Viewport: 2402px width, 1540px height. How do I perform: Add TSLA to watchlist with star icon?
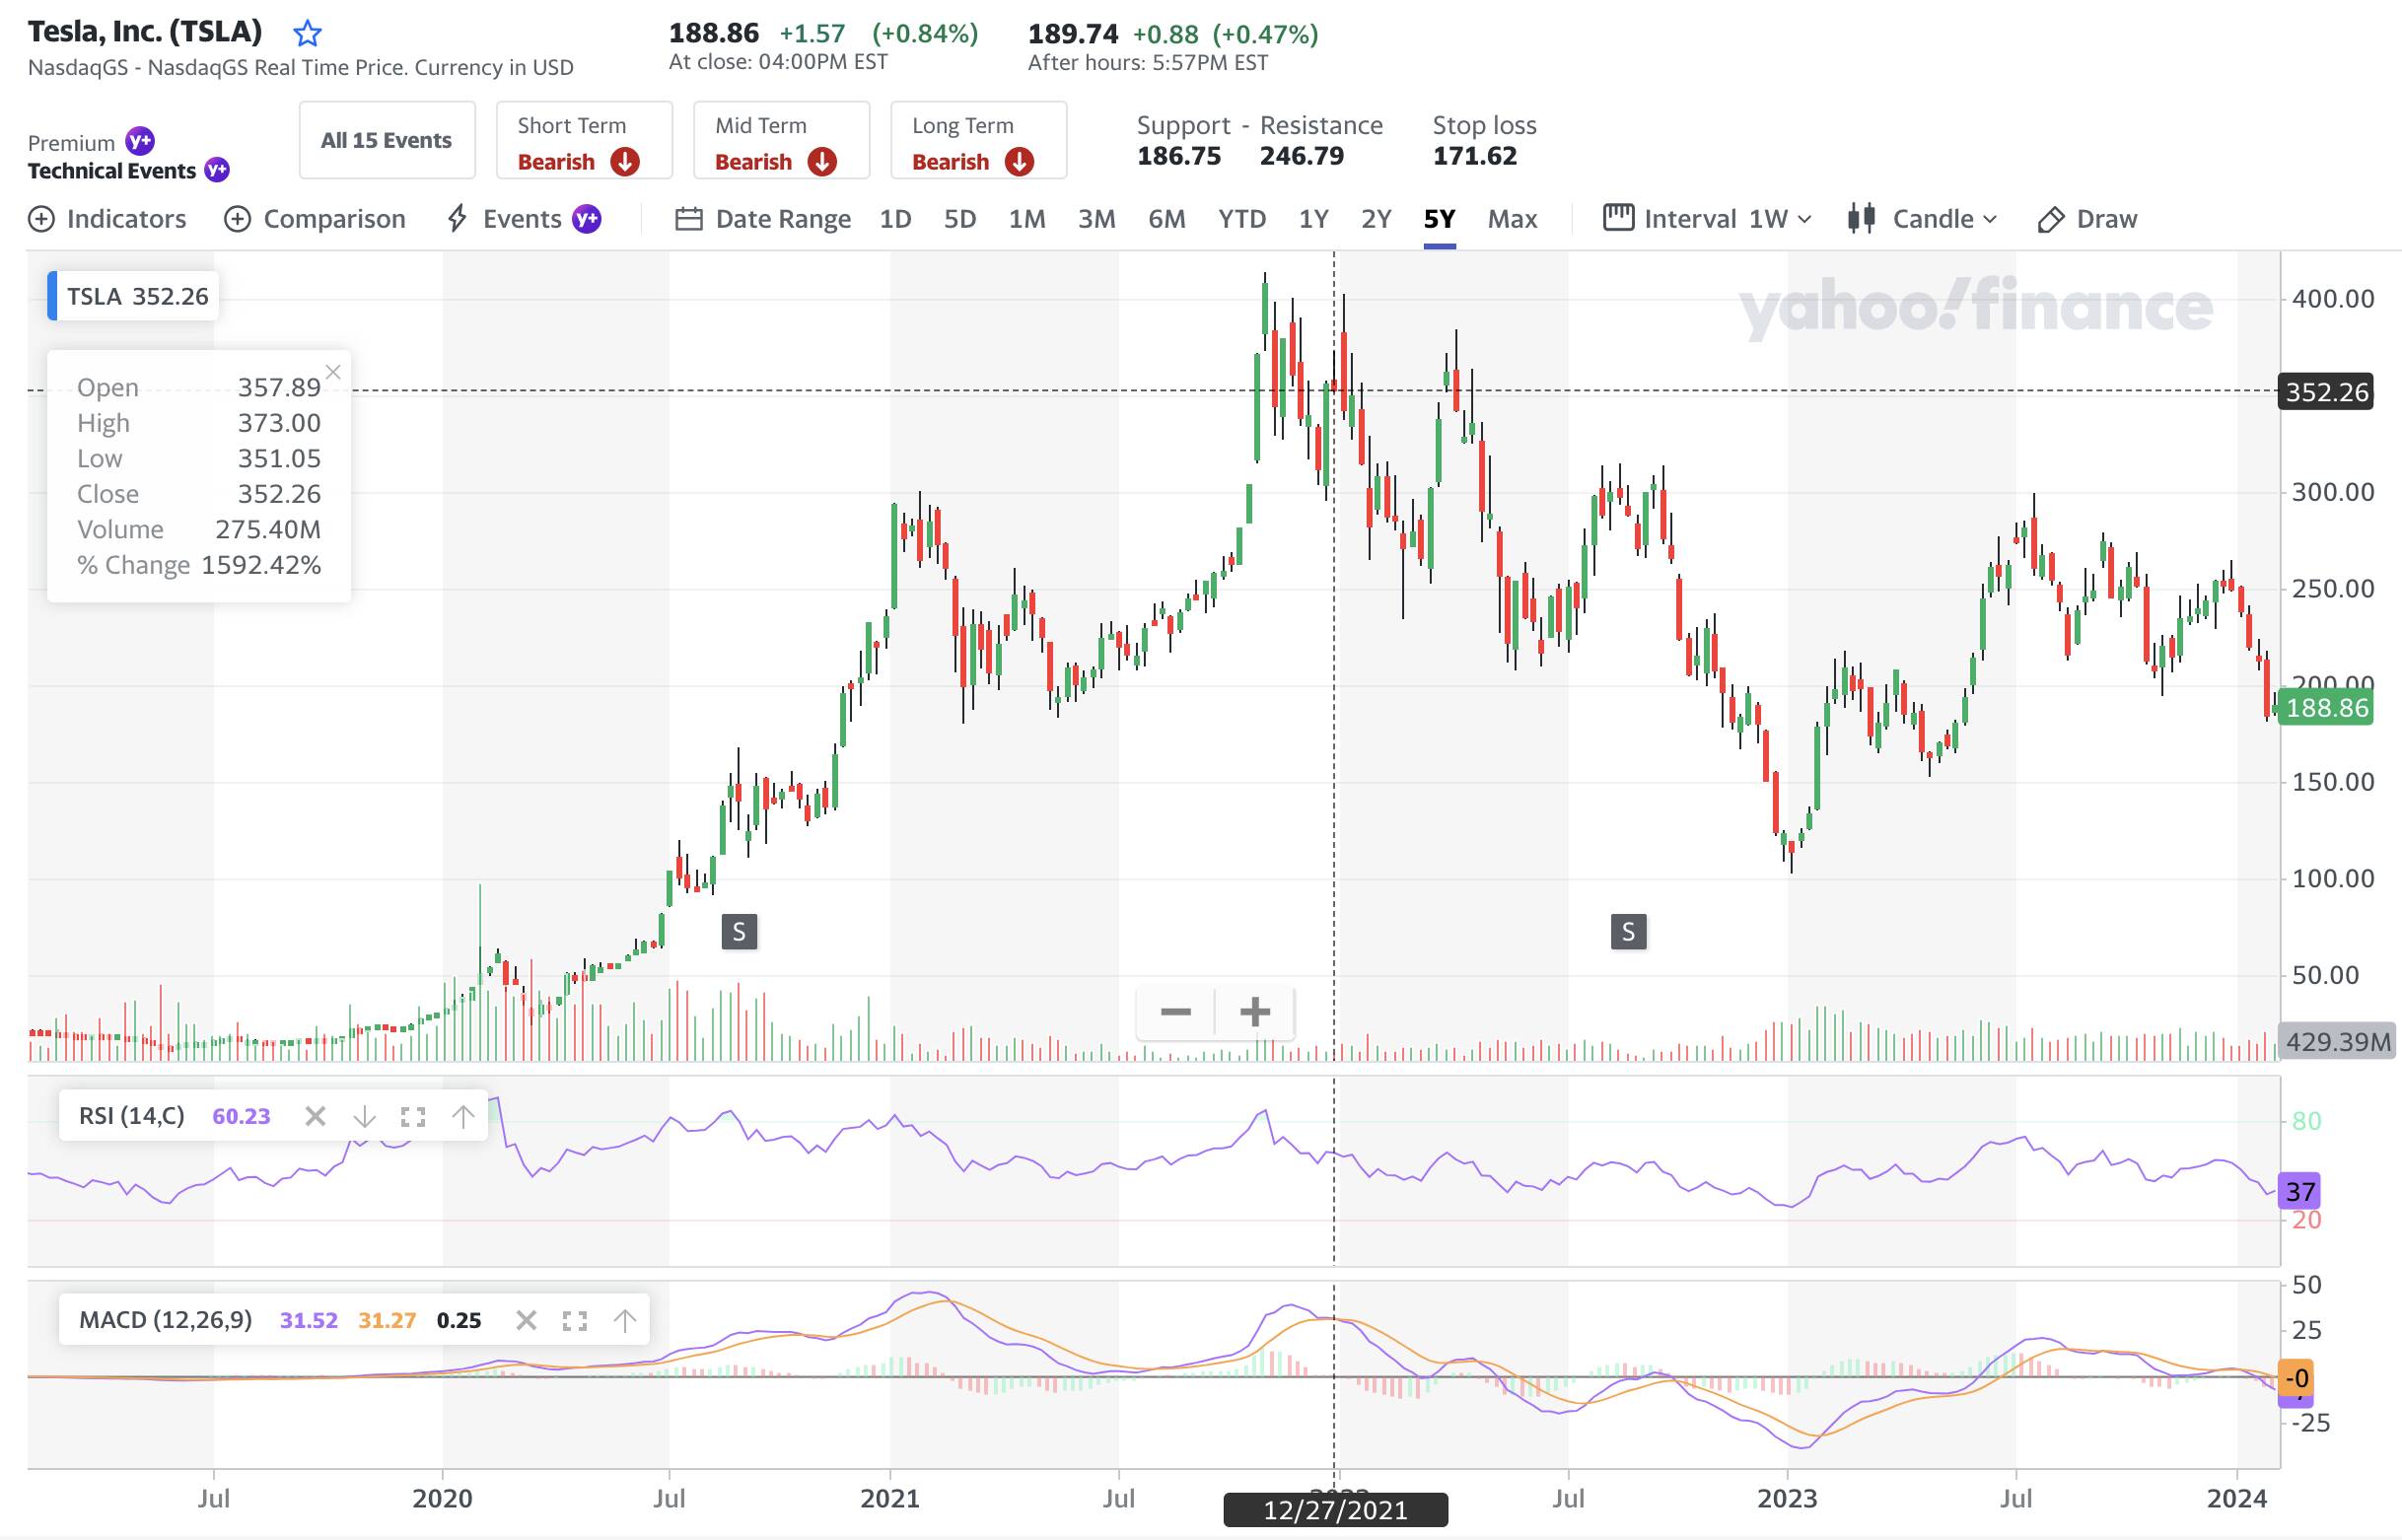coord(307,34)
